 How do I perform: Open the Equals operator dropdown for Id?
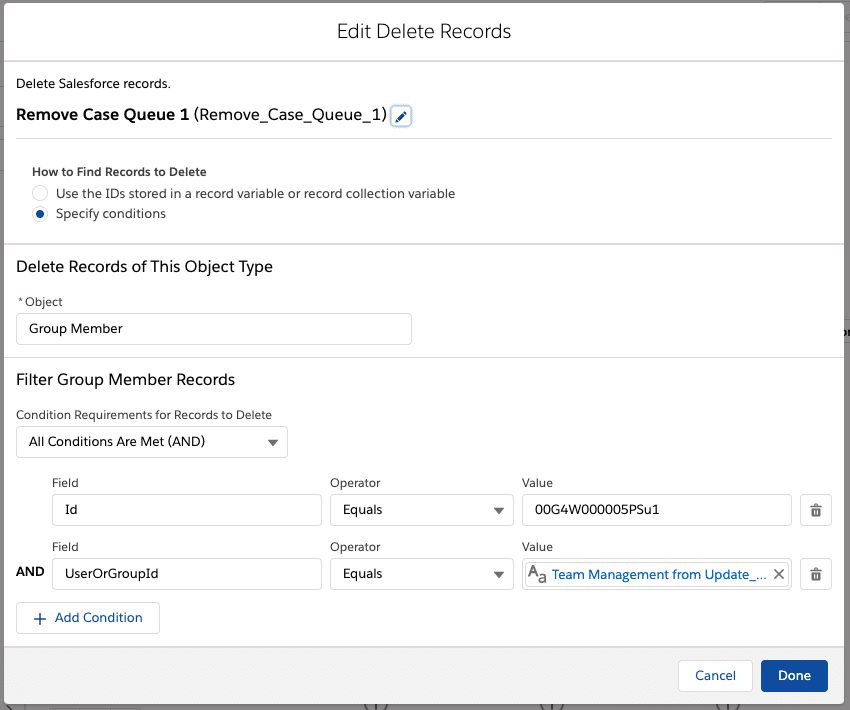422,510
